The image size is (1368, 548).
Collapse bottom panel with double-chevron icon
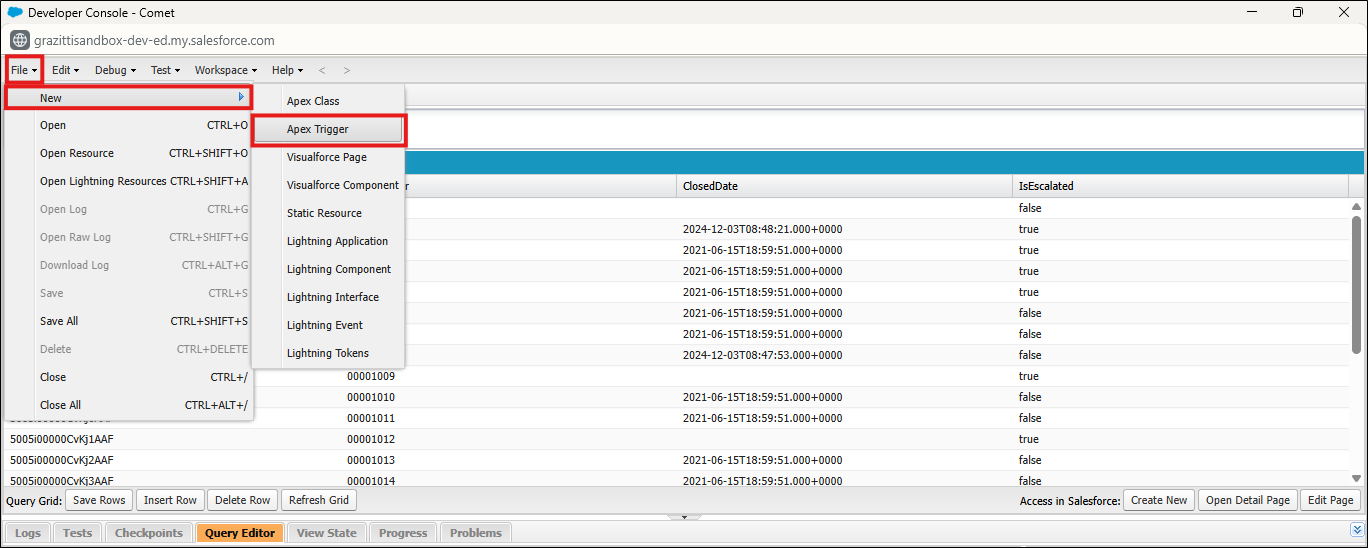click(x=1356, y=530)
